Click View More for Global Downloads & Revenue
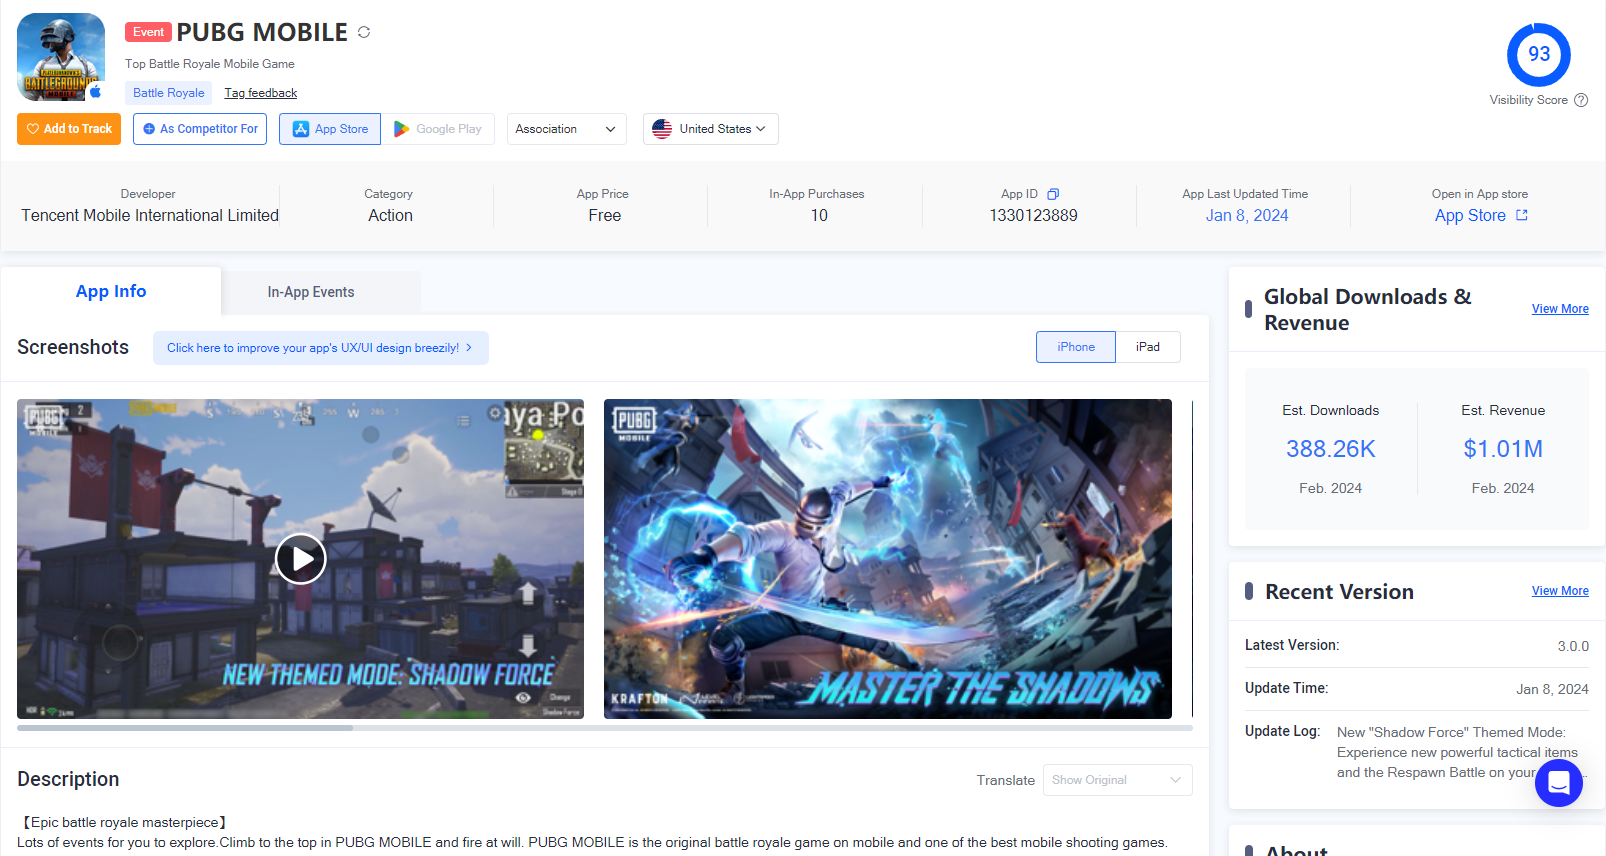 pyautogui.click(x=1560, y=309)
